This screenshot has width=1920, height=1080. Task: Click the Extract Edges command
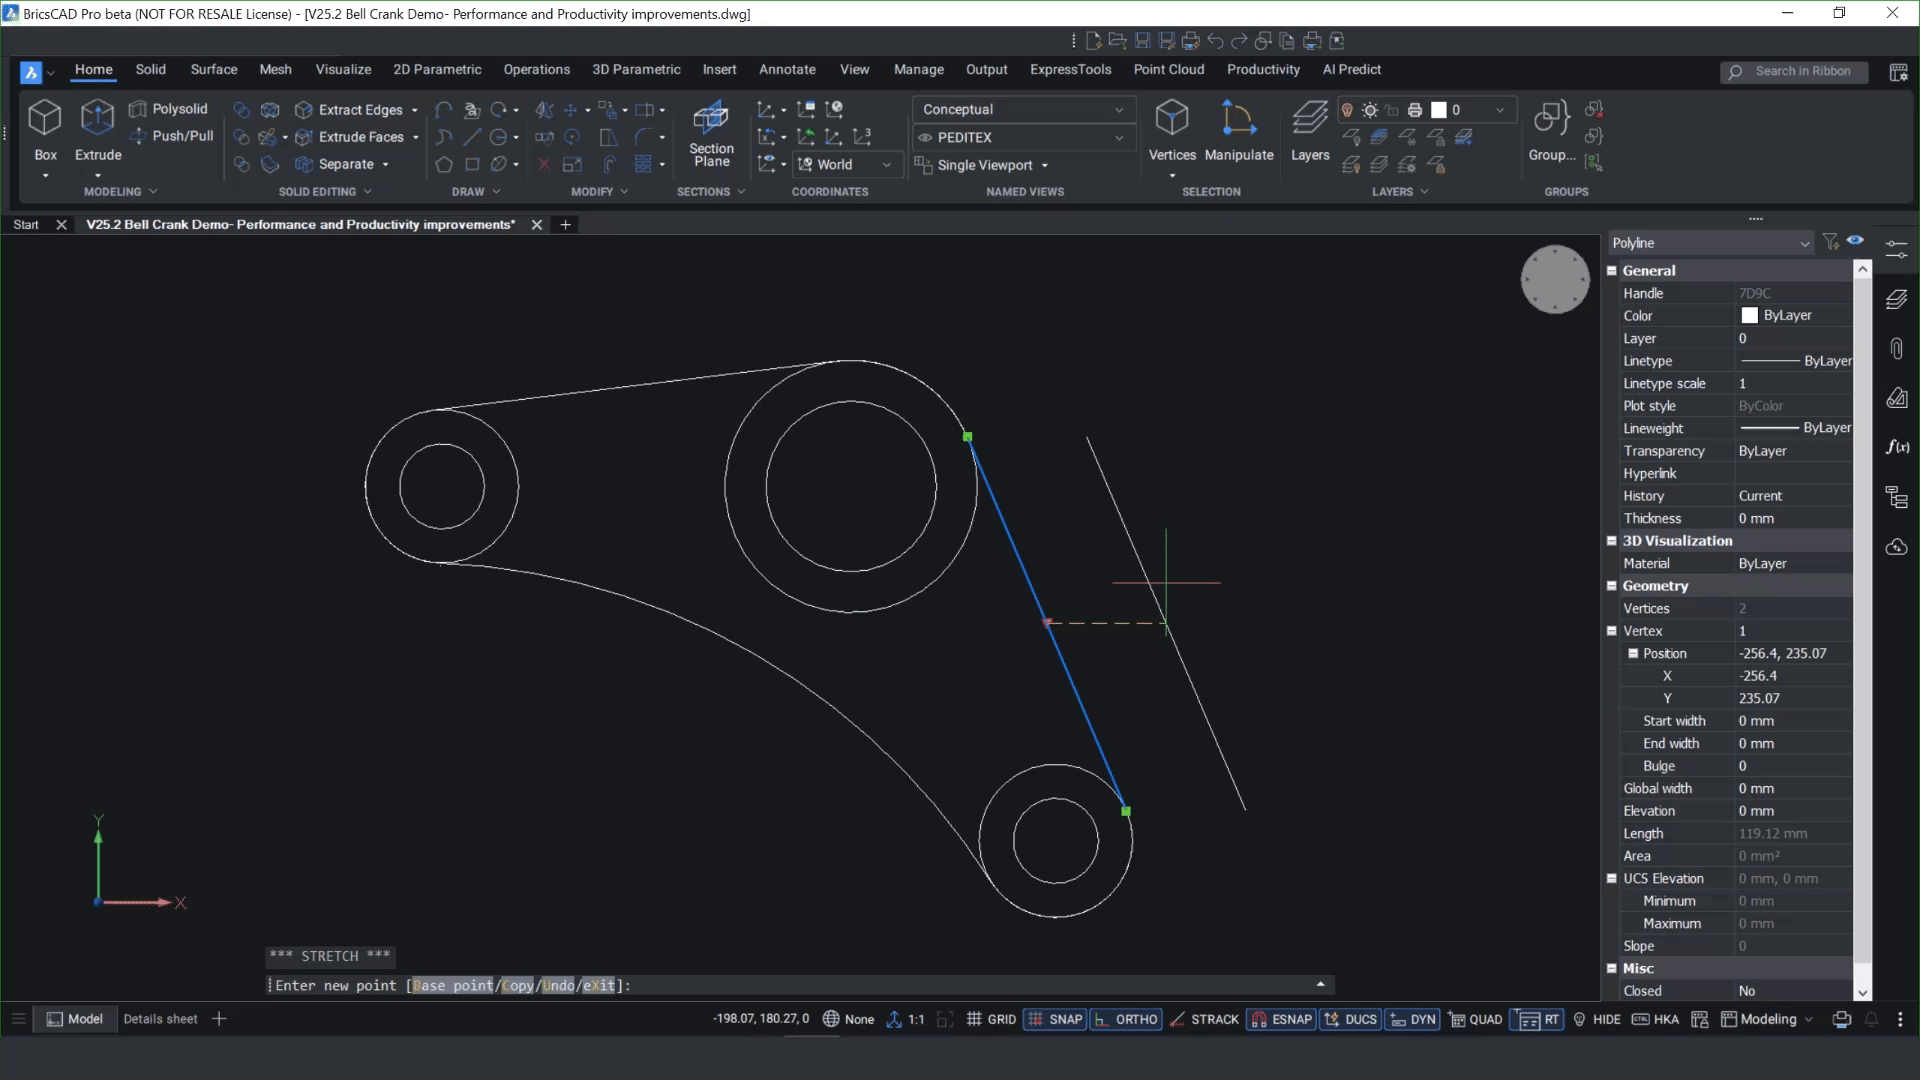click(x=356, y=109)
